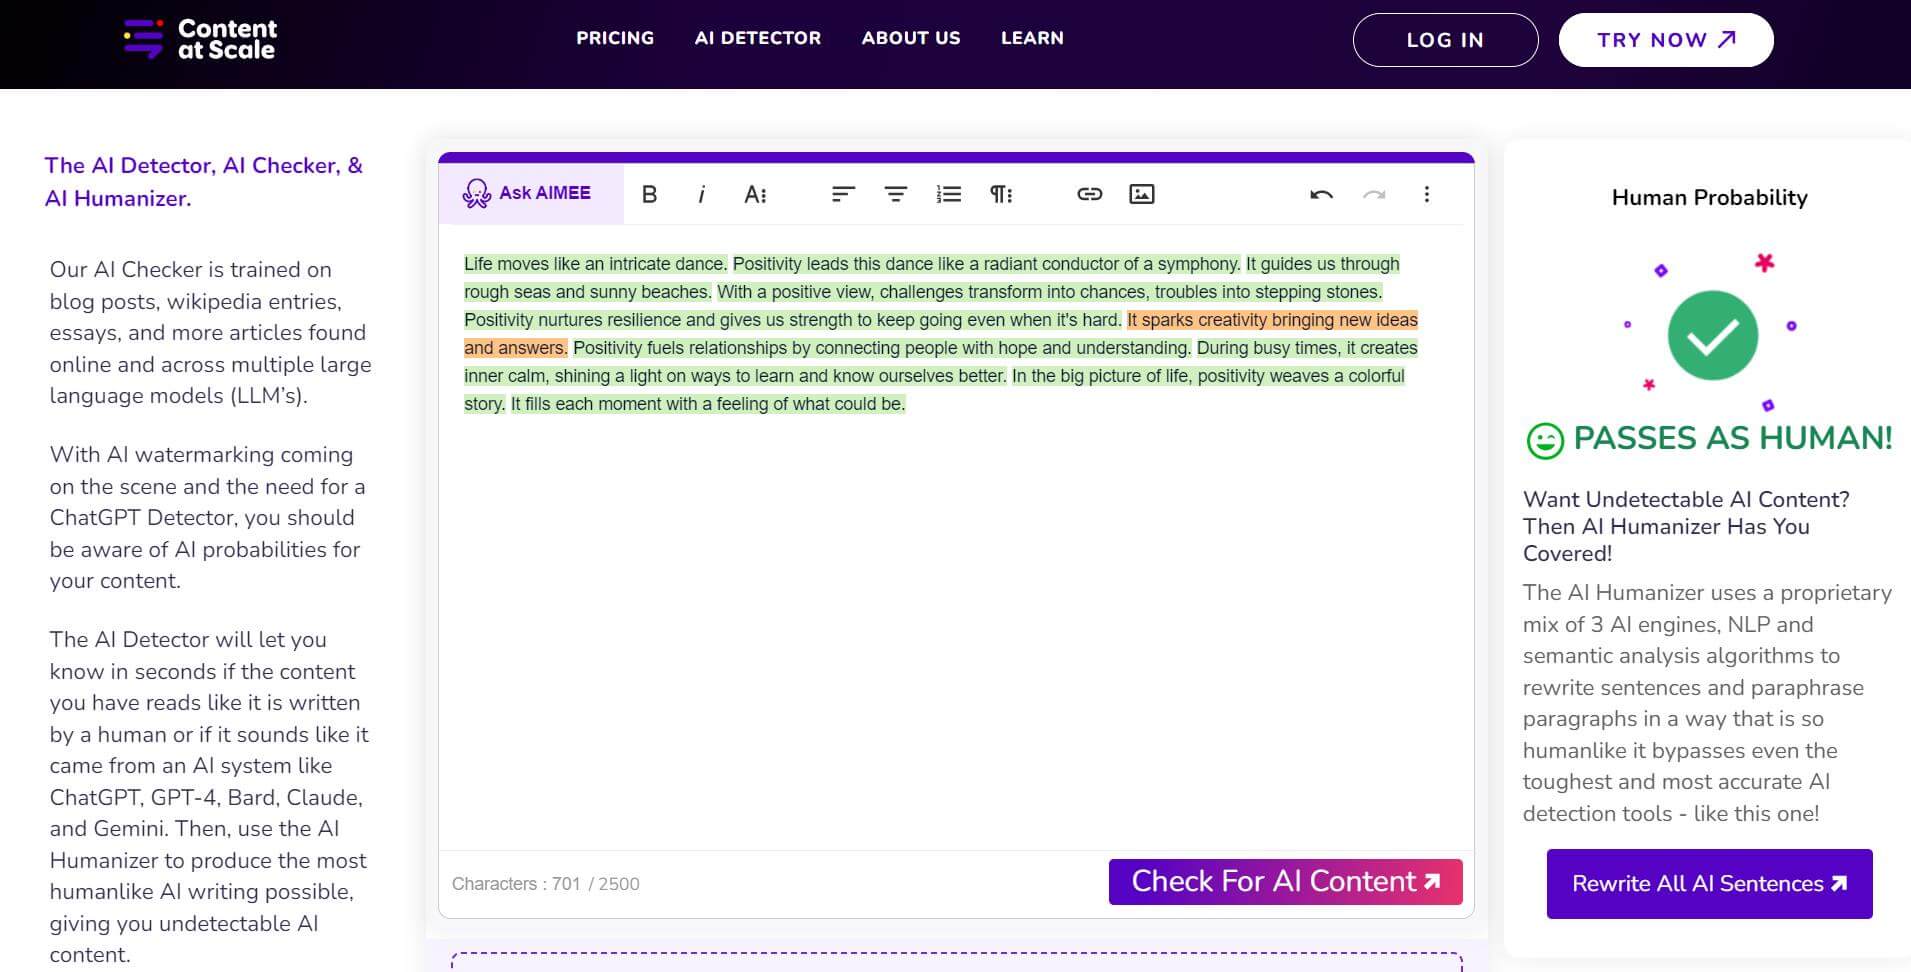Align text left

pyautogui.click(x=843, y=194)
